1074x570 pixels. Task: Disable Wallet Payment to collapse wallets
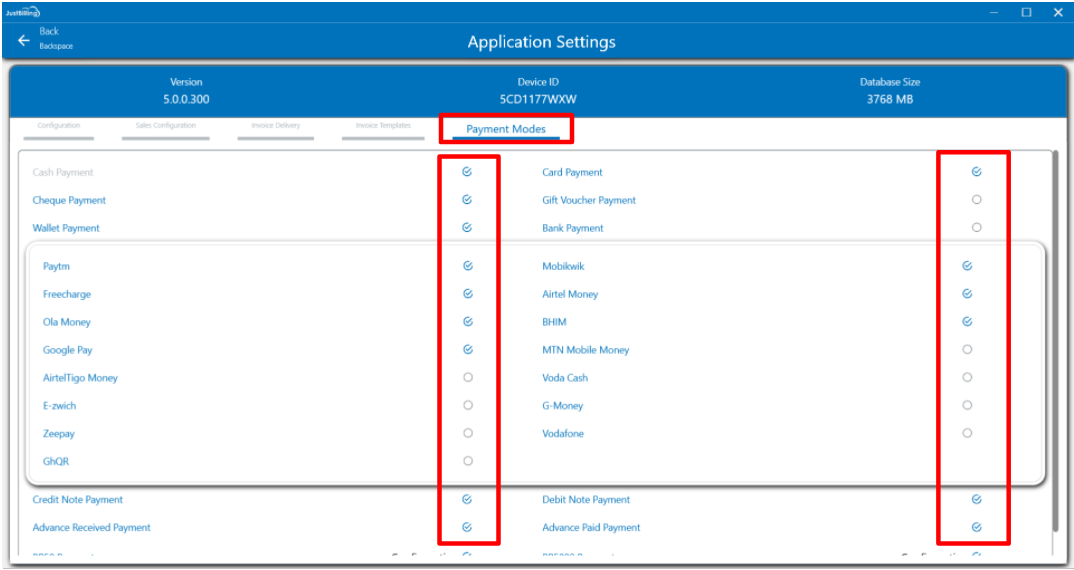point(467,228)
